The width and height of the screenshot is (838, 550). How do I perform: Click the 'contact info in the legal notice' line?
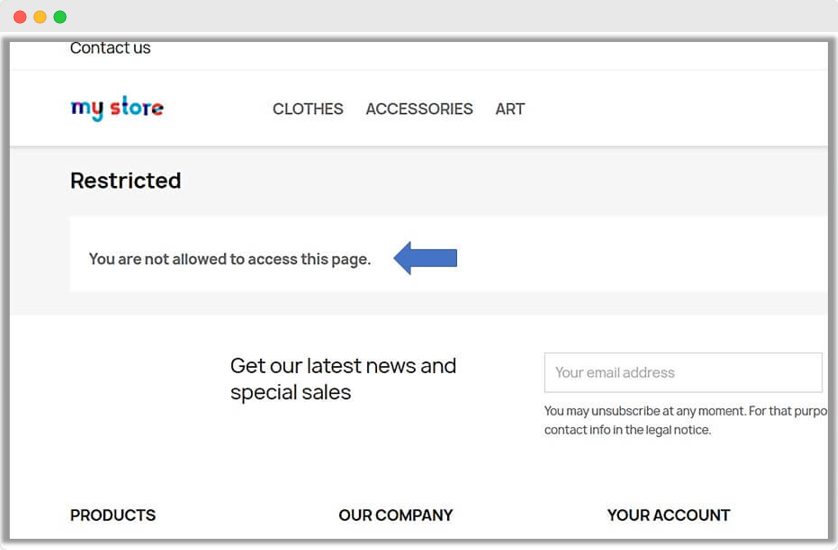[x=627, y=430]
